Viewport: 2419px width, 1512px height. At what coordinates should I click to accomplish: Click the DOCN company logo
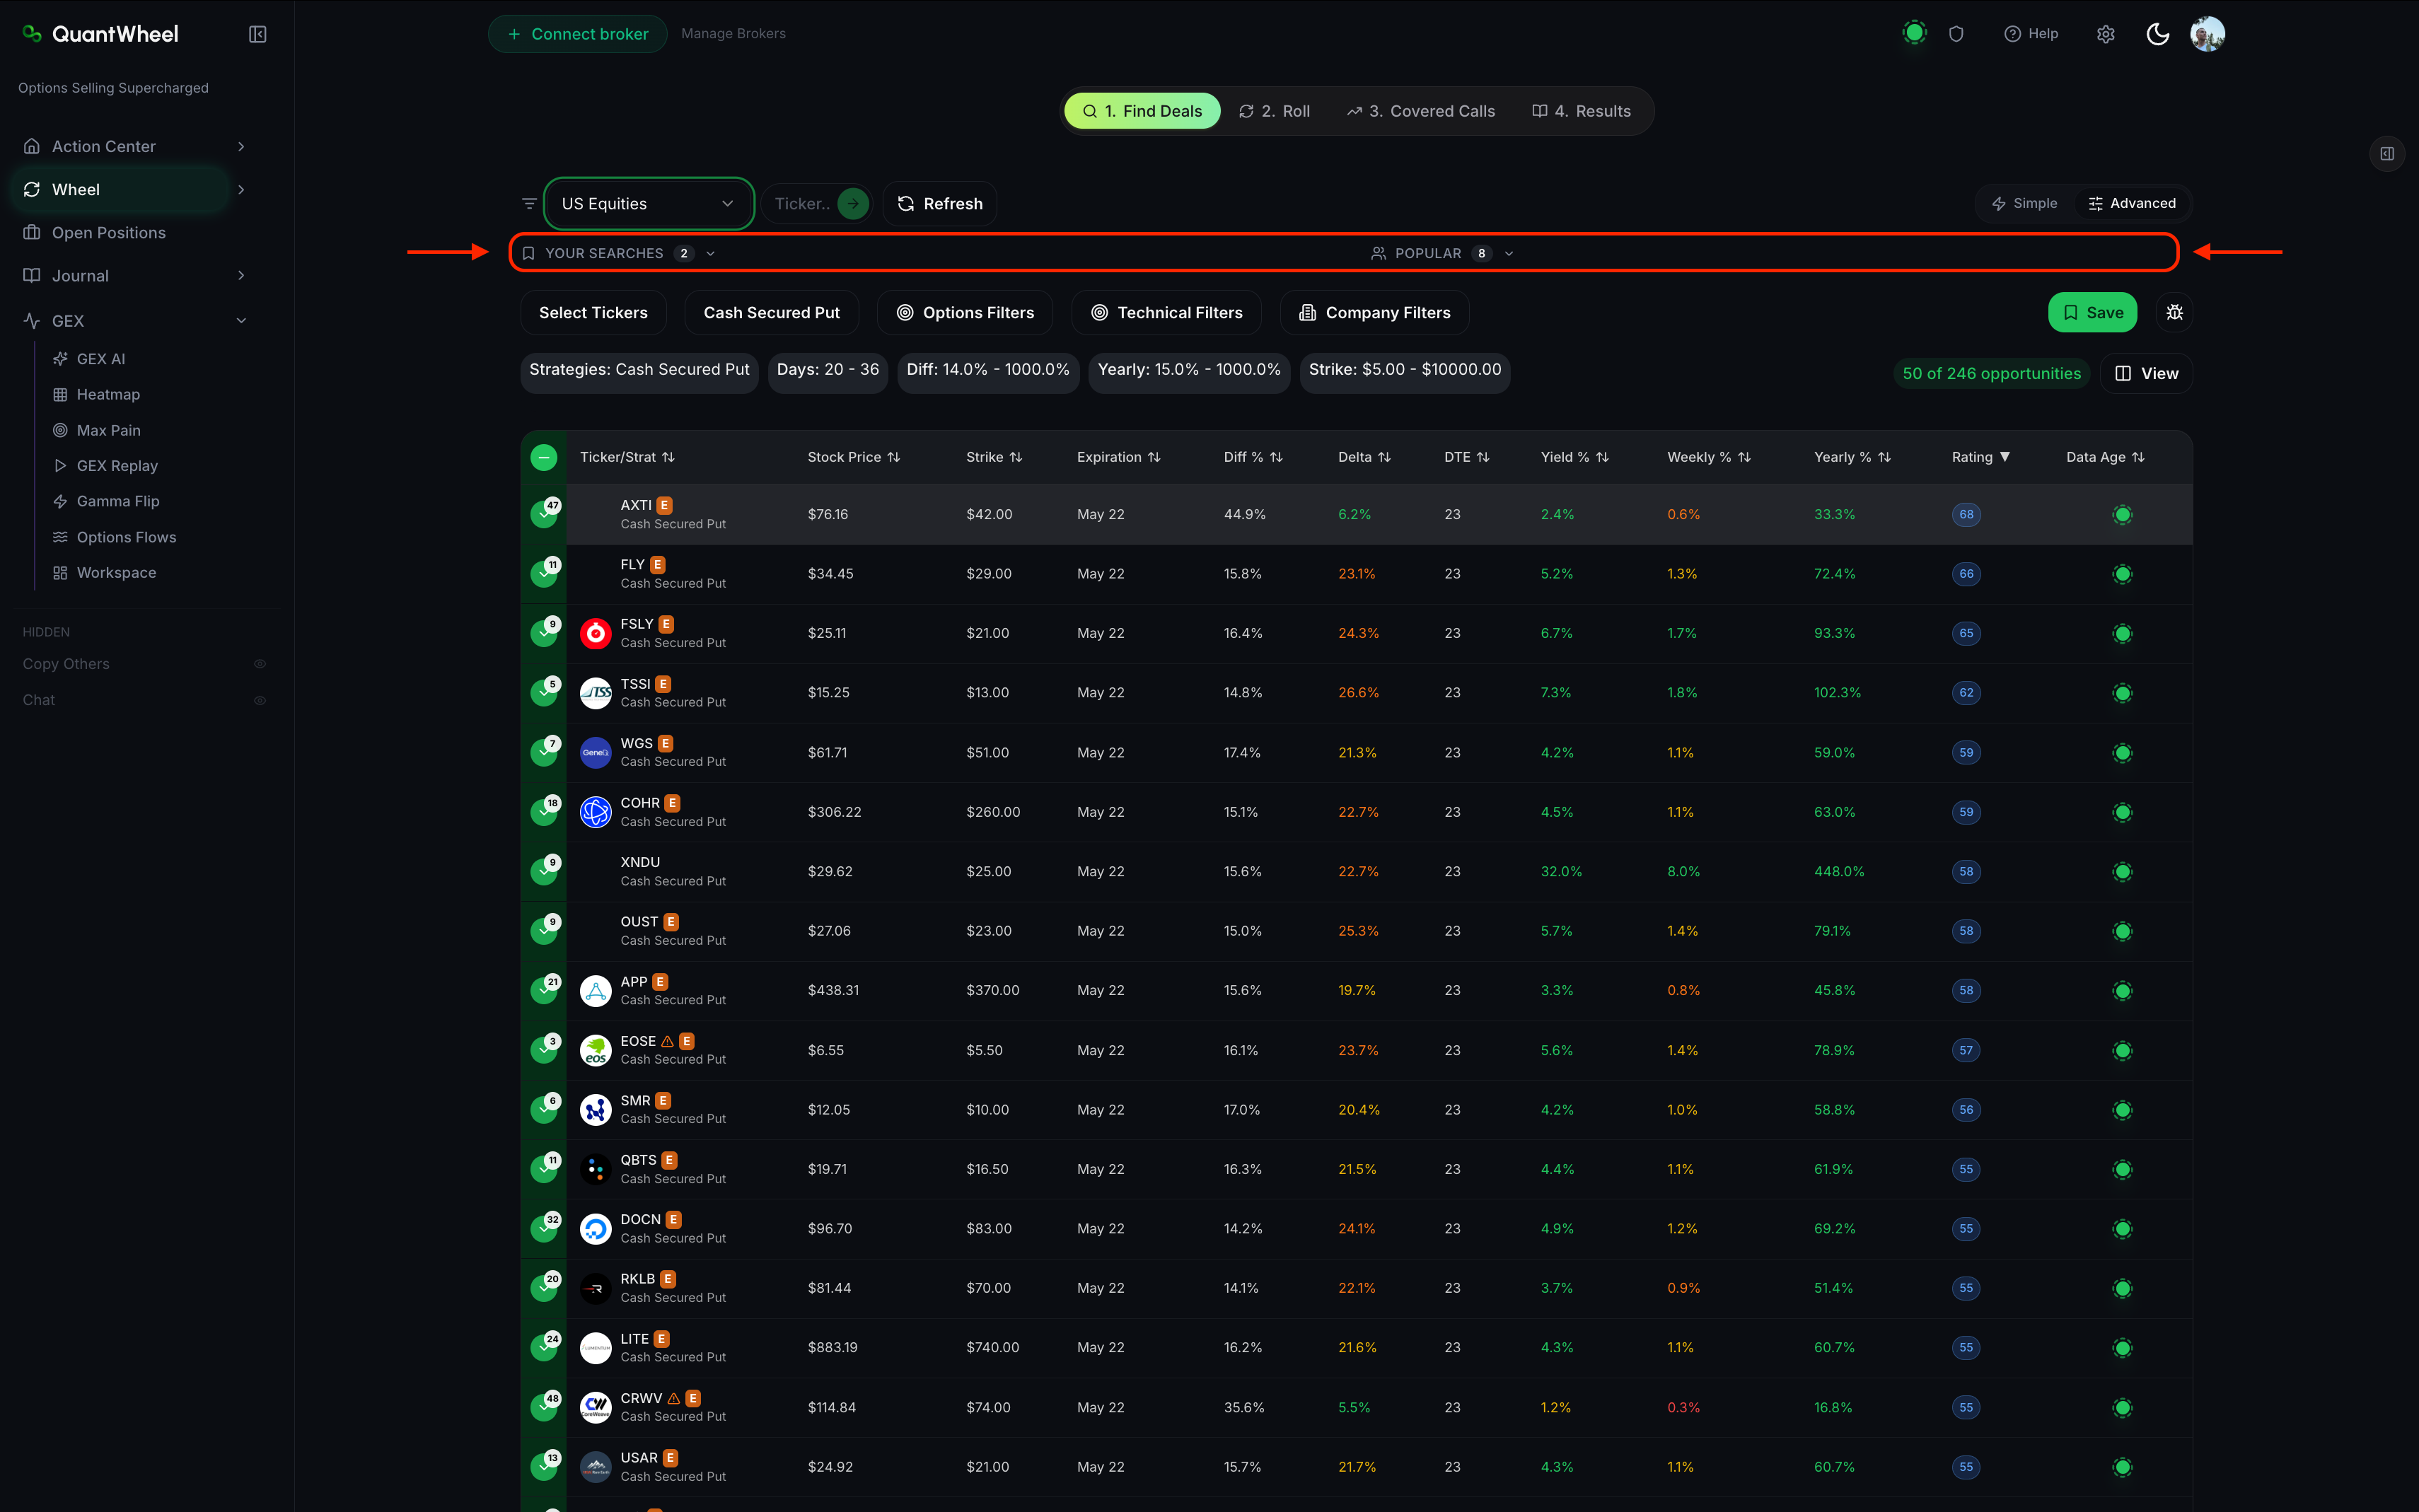pos(596,1229)
